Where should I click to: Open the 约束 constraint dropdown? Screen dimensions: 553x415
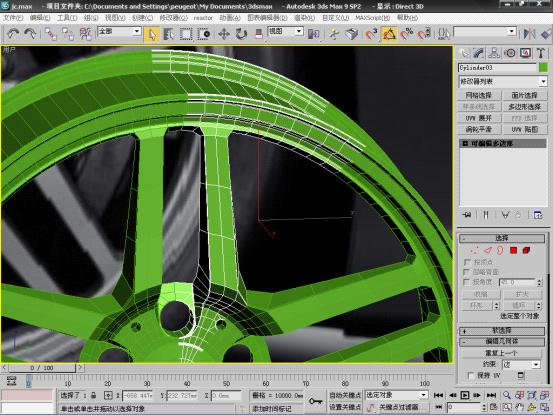point(522,364)
